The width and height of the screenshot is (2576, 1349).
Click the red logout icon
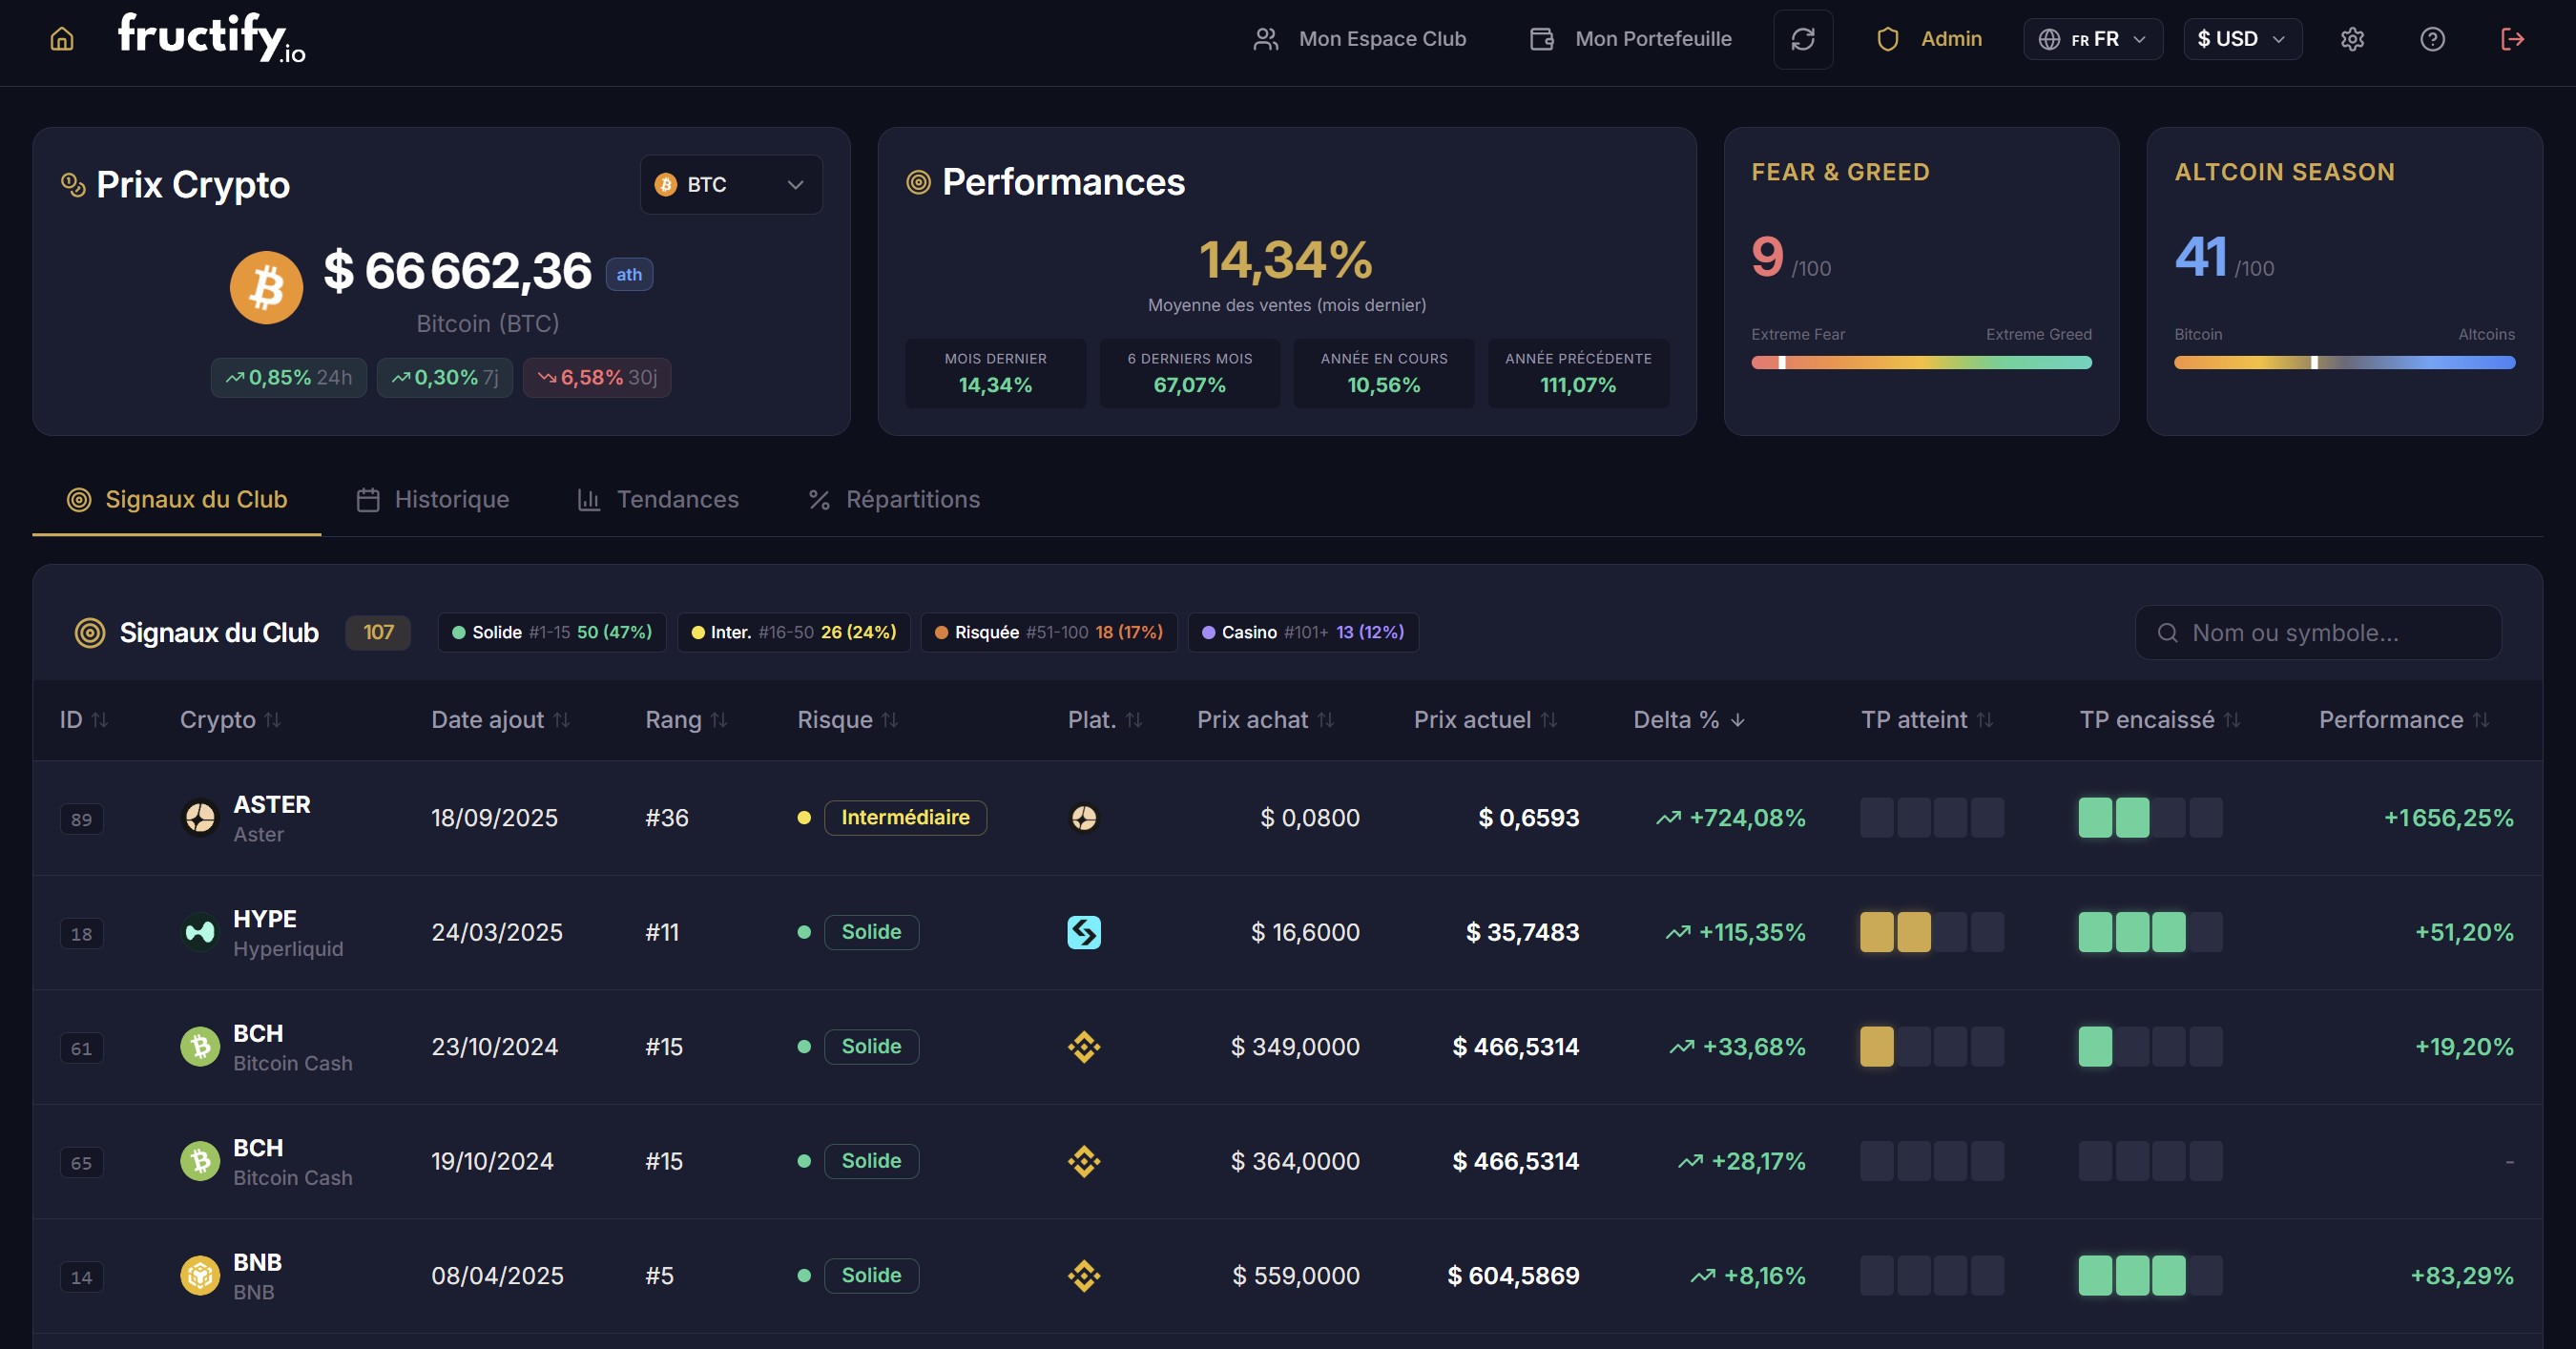point(2512,39)
